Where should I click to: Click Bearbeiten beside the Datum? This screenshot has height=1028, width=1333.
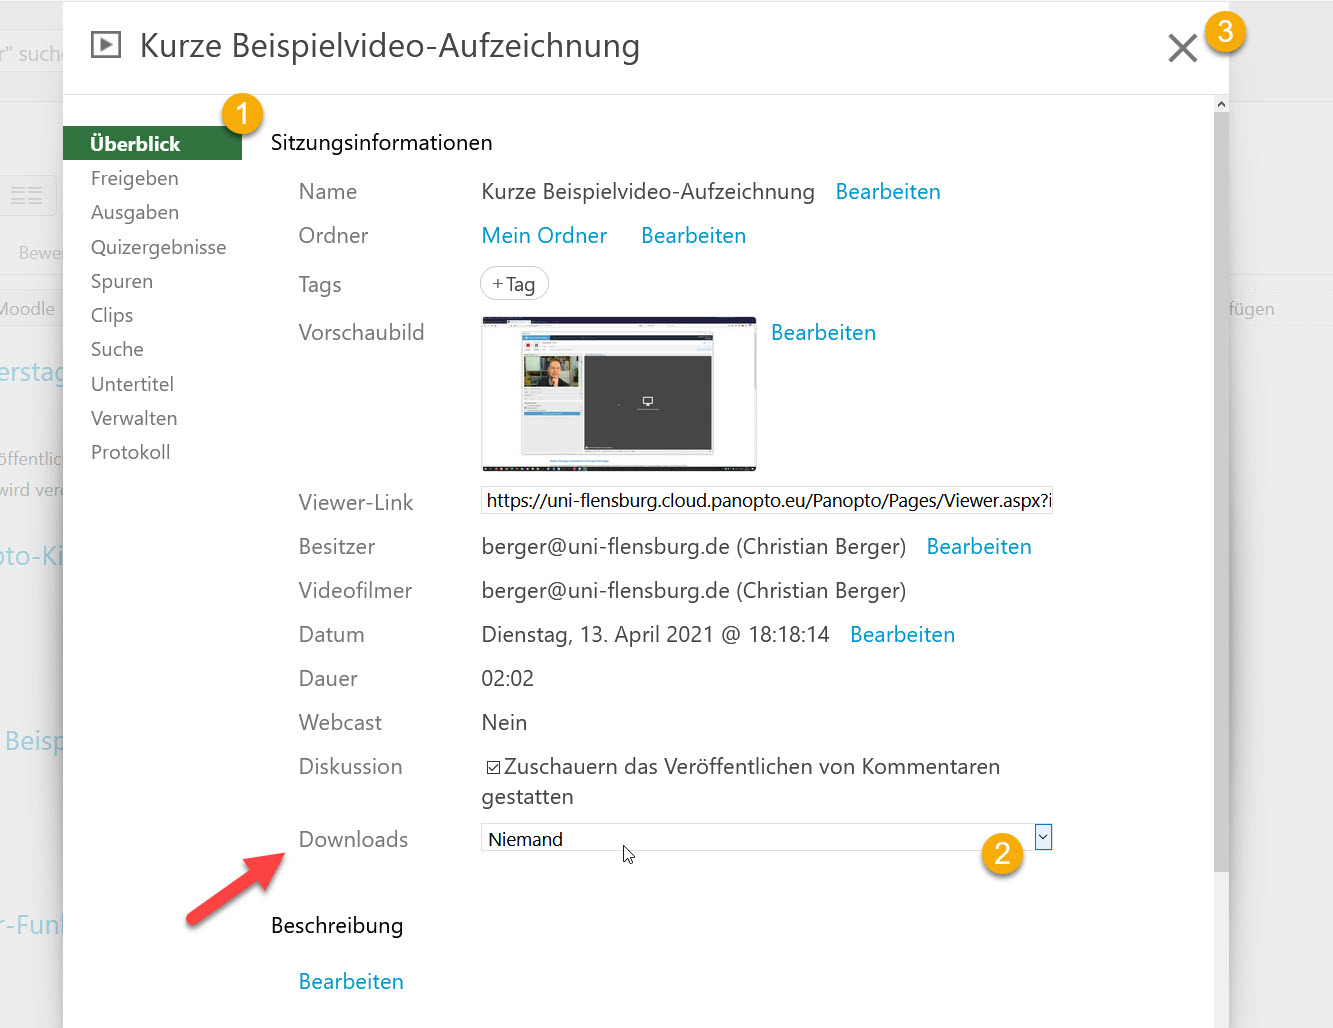click(902, 635)
